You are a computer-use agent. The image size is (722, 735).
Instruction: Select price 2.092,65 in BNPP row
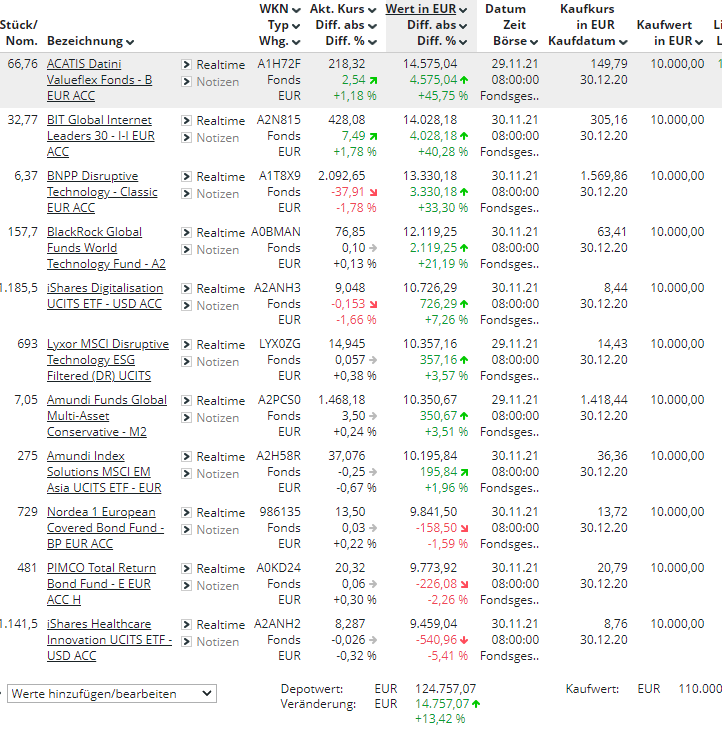341,176
